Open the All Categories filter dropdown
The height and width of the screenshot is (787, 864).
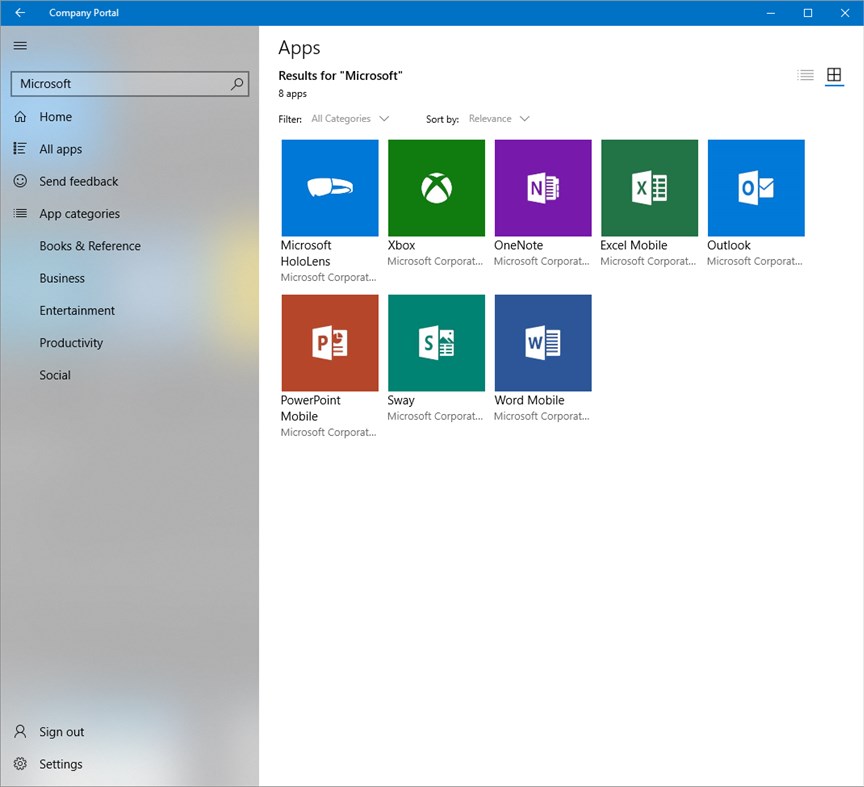tap(350, 118)
